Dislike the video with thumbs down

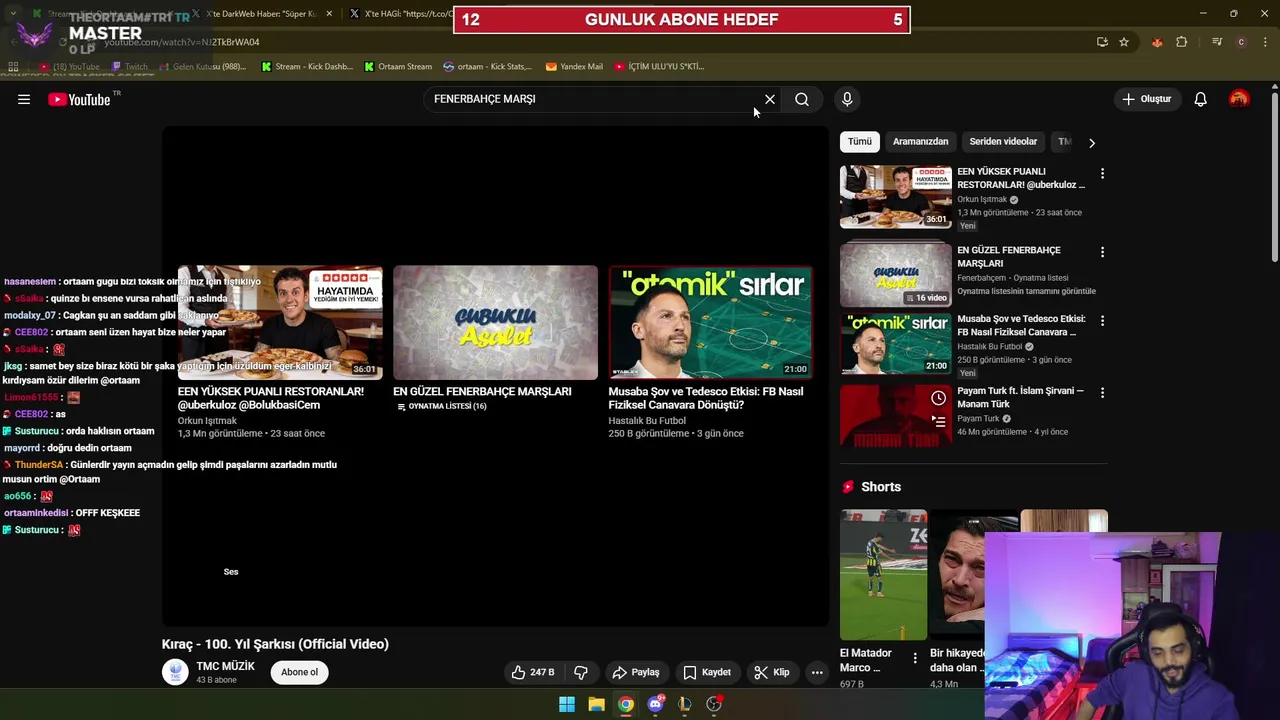point(581,672)
